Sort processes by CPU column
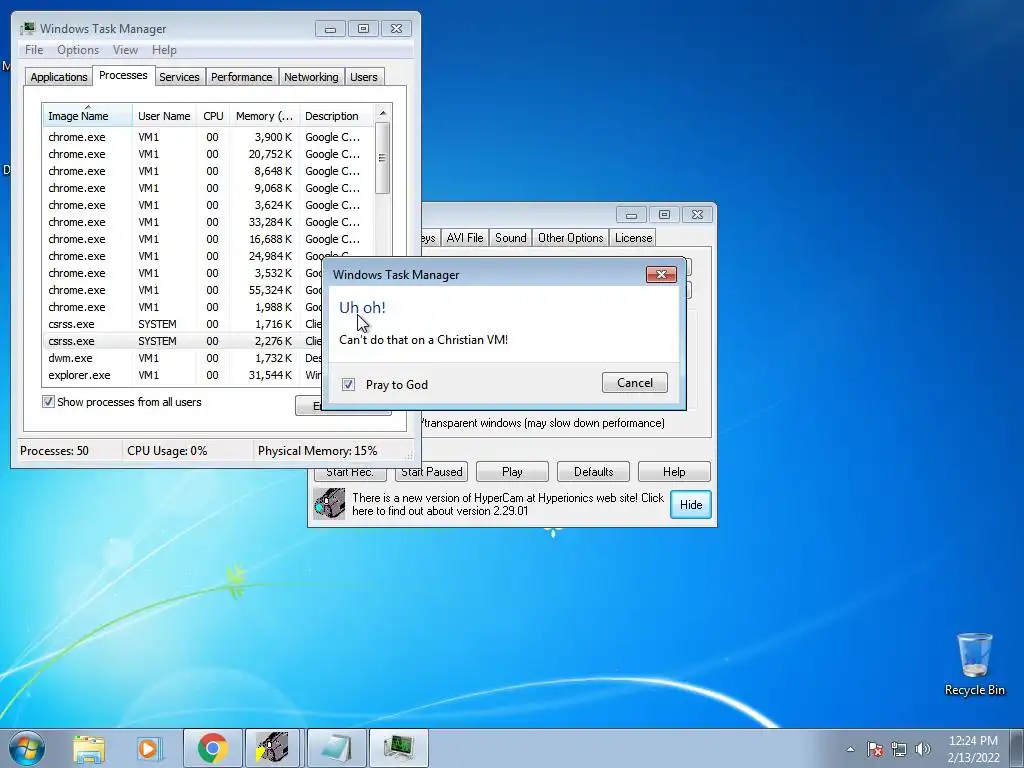Image resolution: width=1024 pixels, height=768 pixels. 214,116
